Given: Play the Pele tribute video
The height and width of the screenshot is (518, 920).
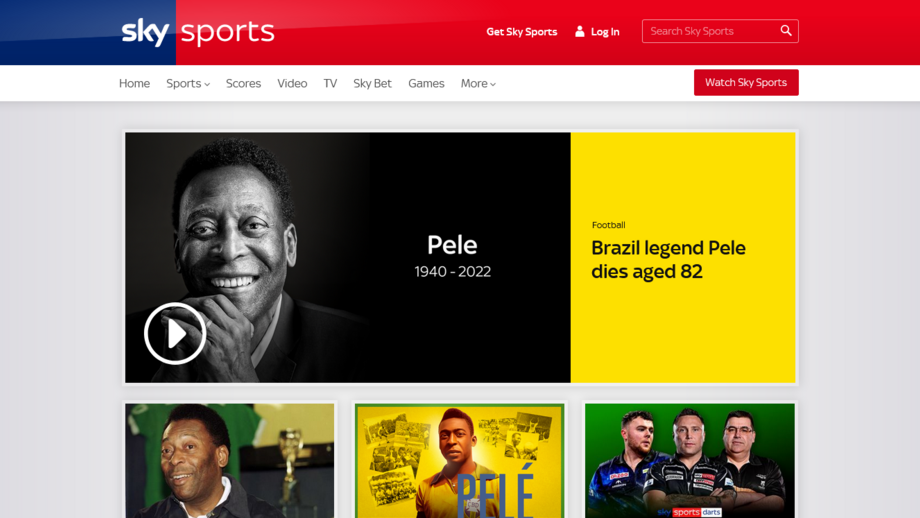Looking at the screenshot, I should pos(175,333).
